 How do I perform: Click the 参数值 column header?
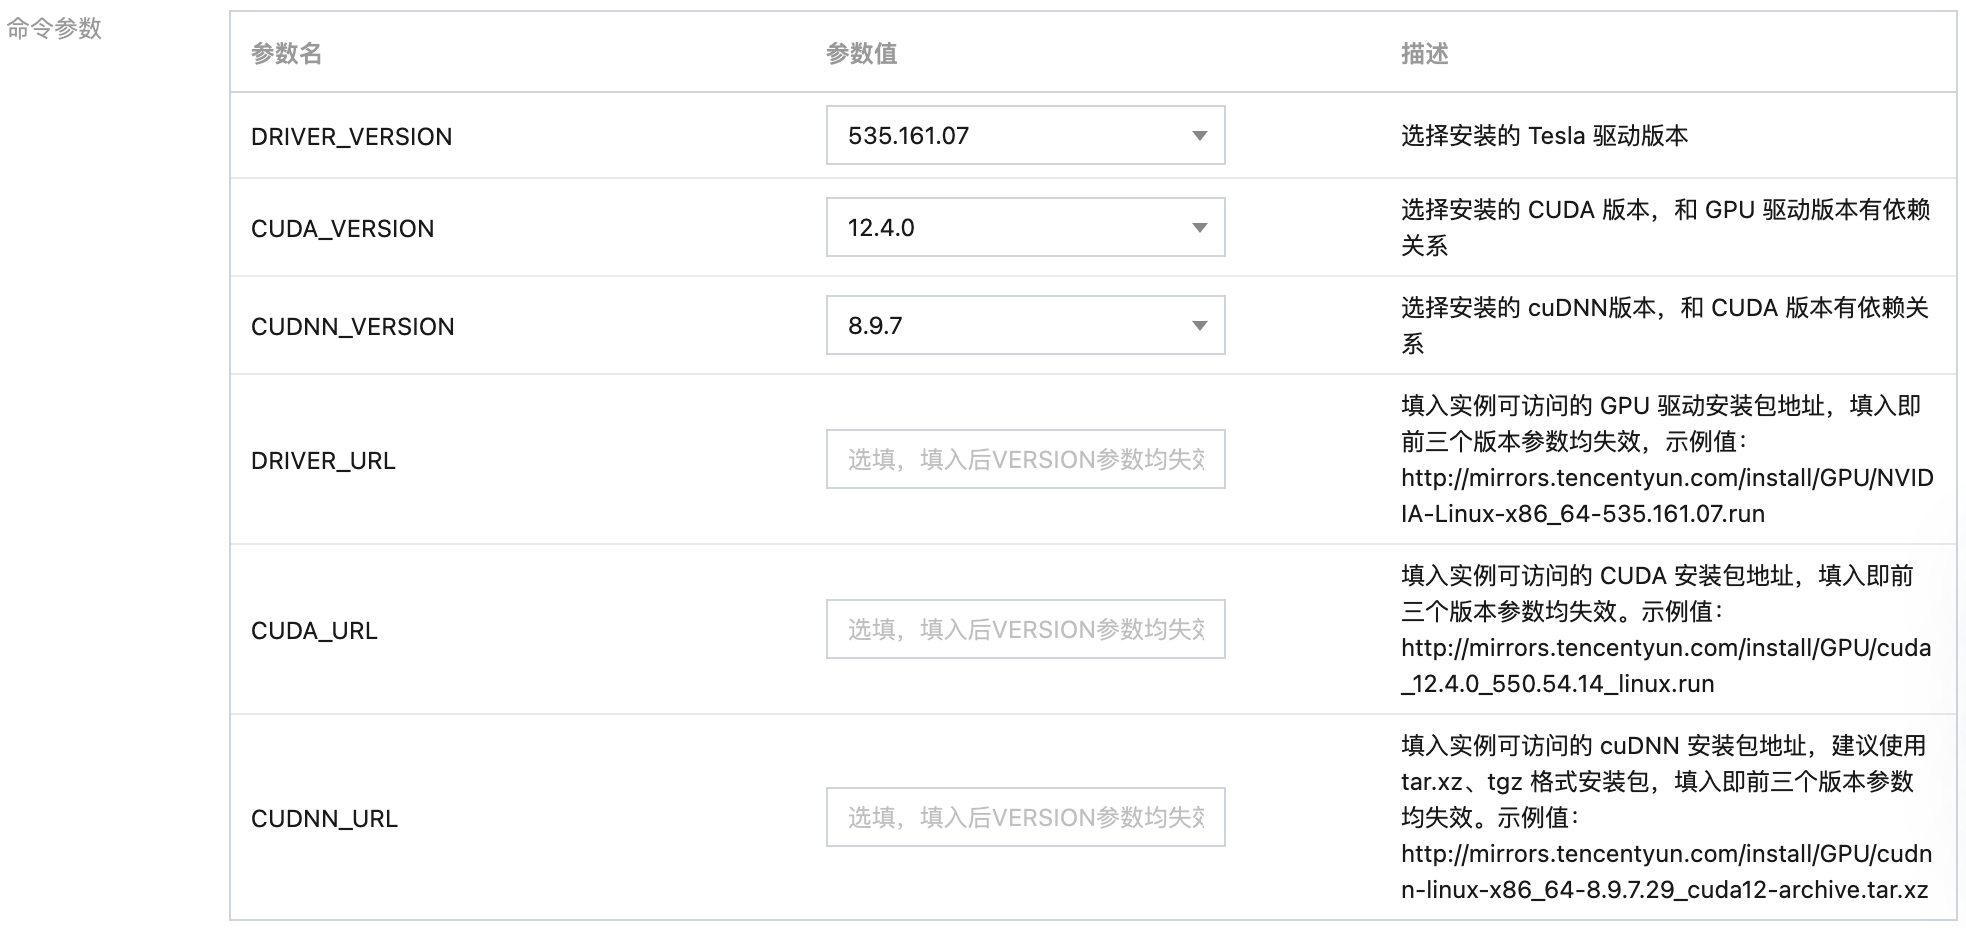click(861, 54)
